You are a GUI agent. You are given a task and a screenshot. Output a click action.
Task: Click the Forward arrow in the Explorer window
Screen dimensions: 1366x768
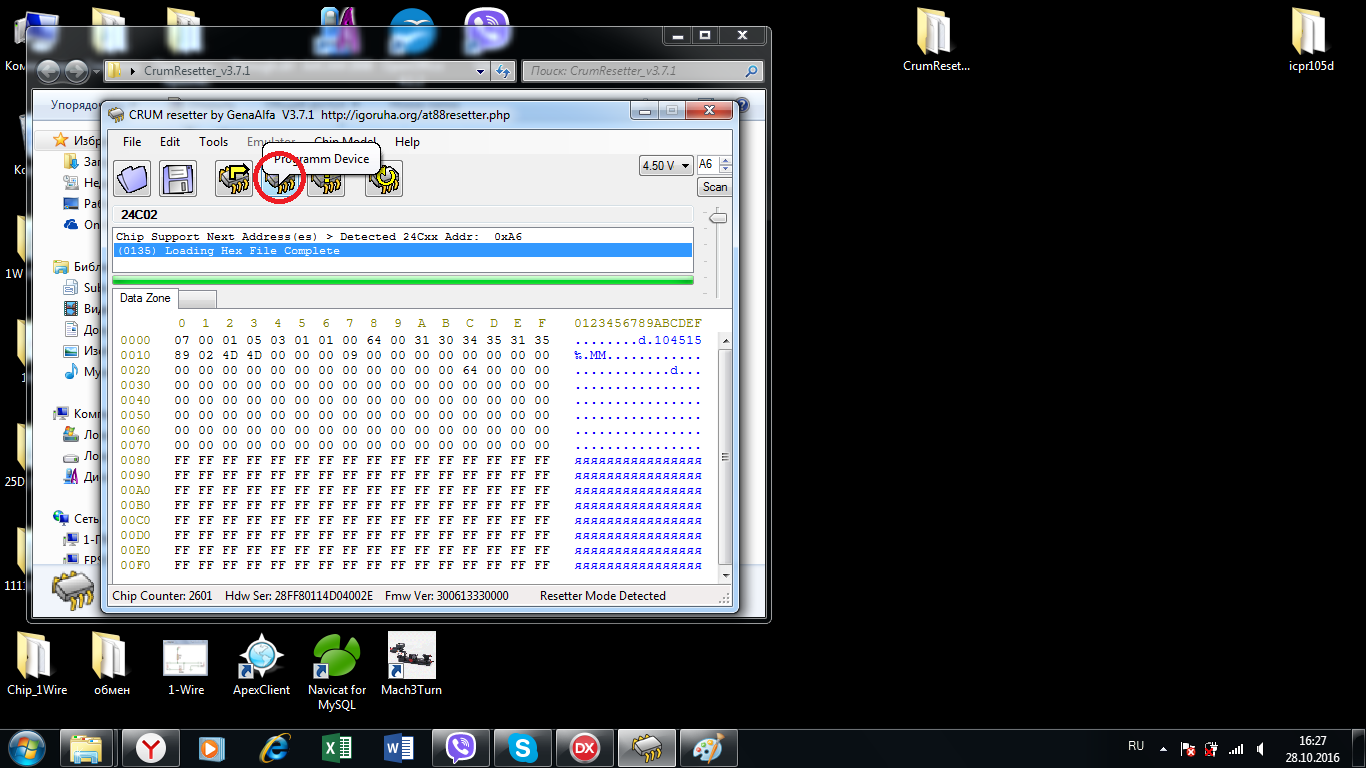click(77, 71)
